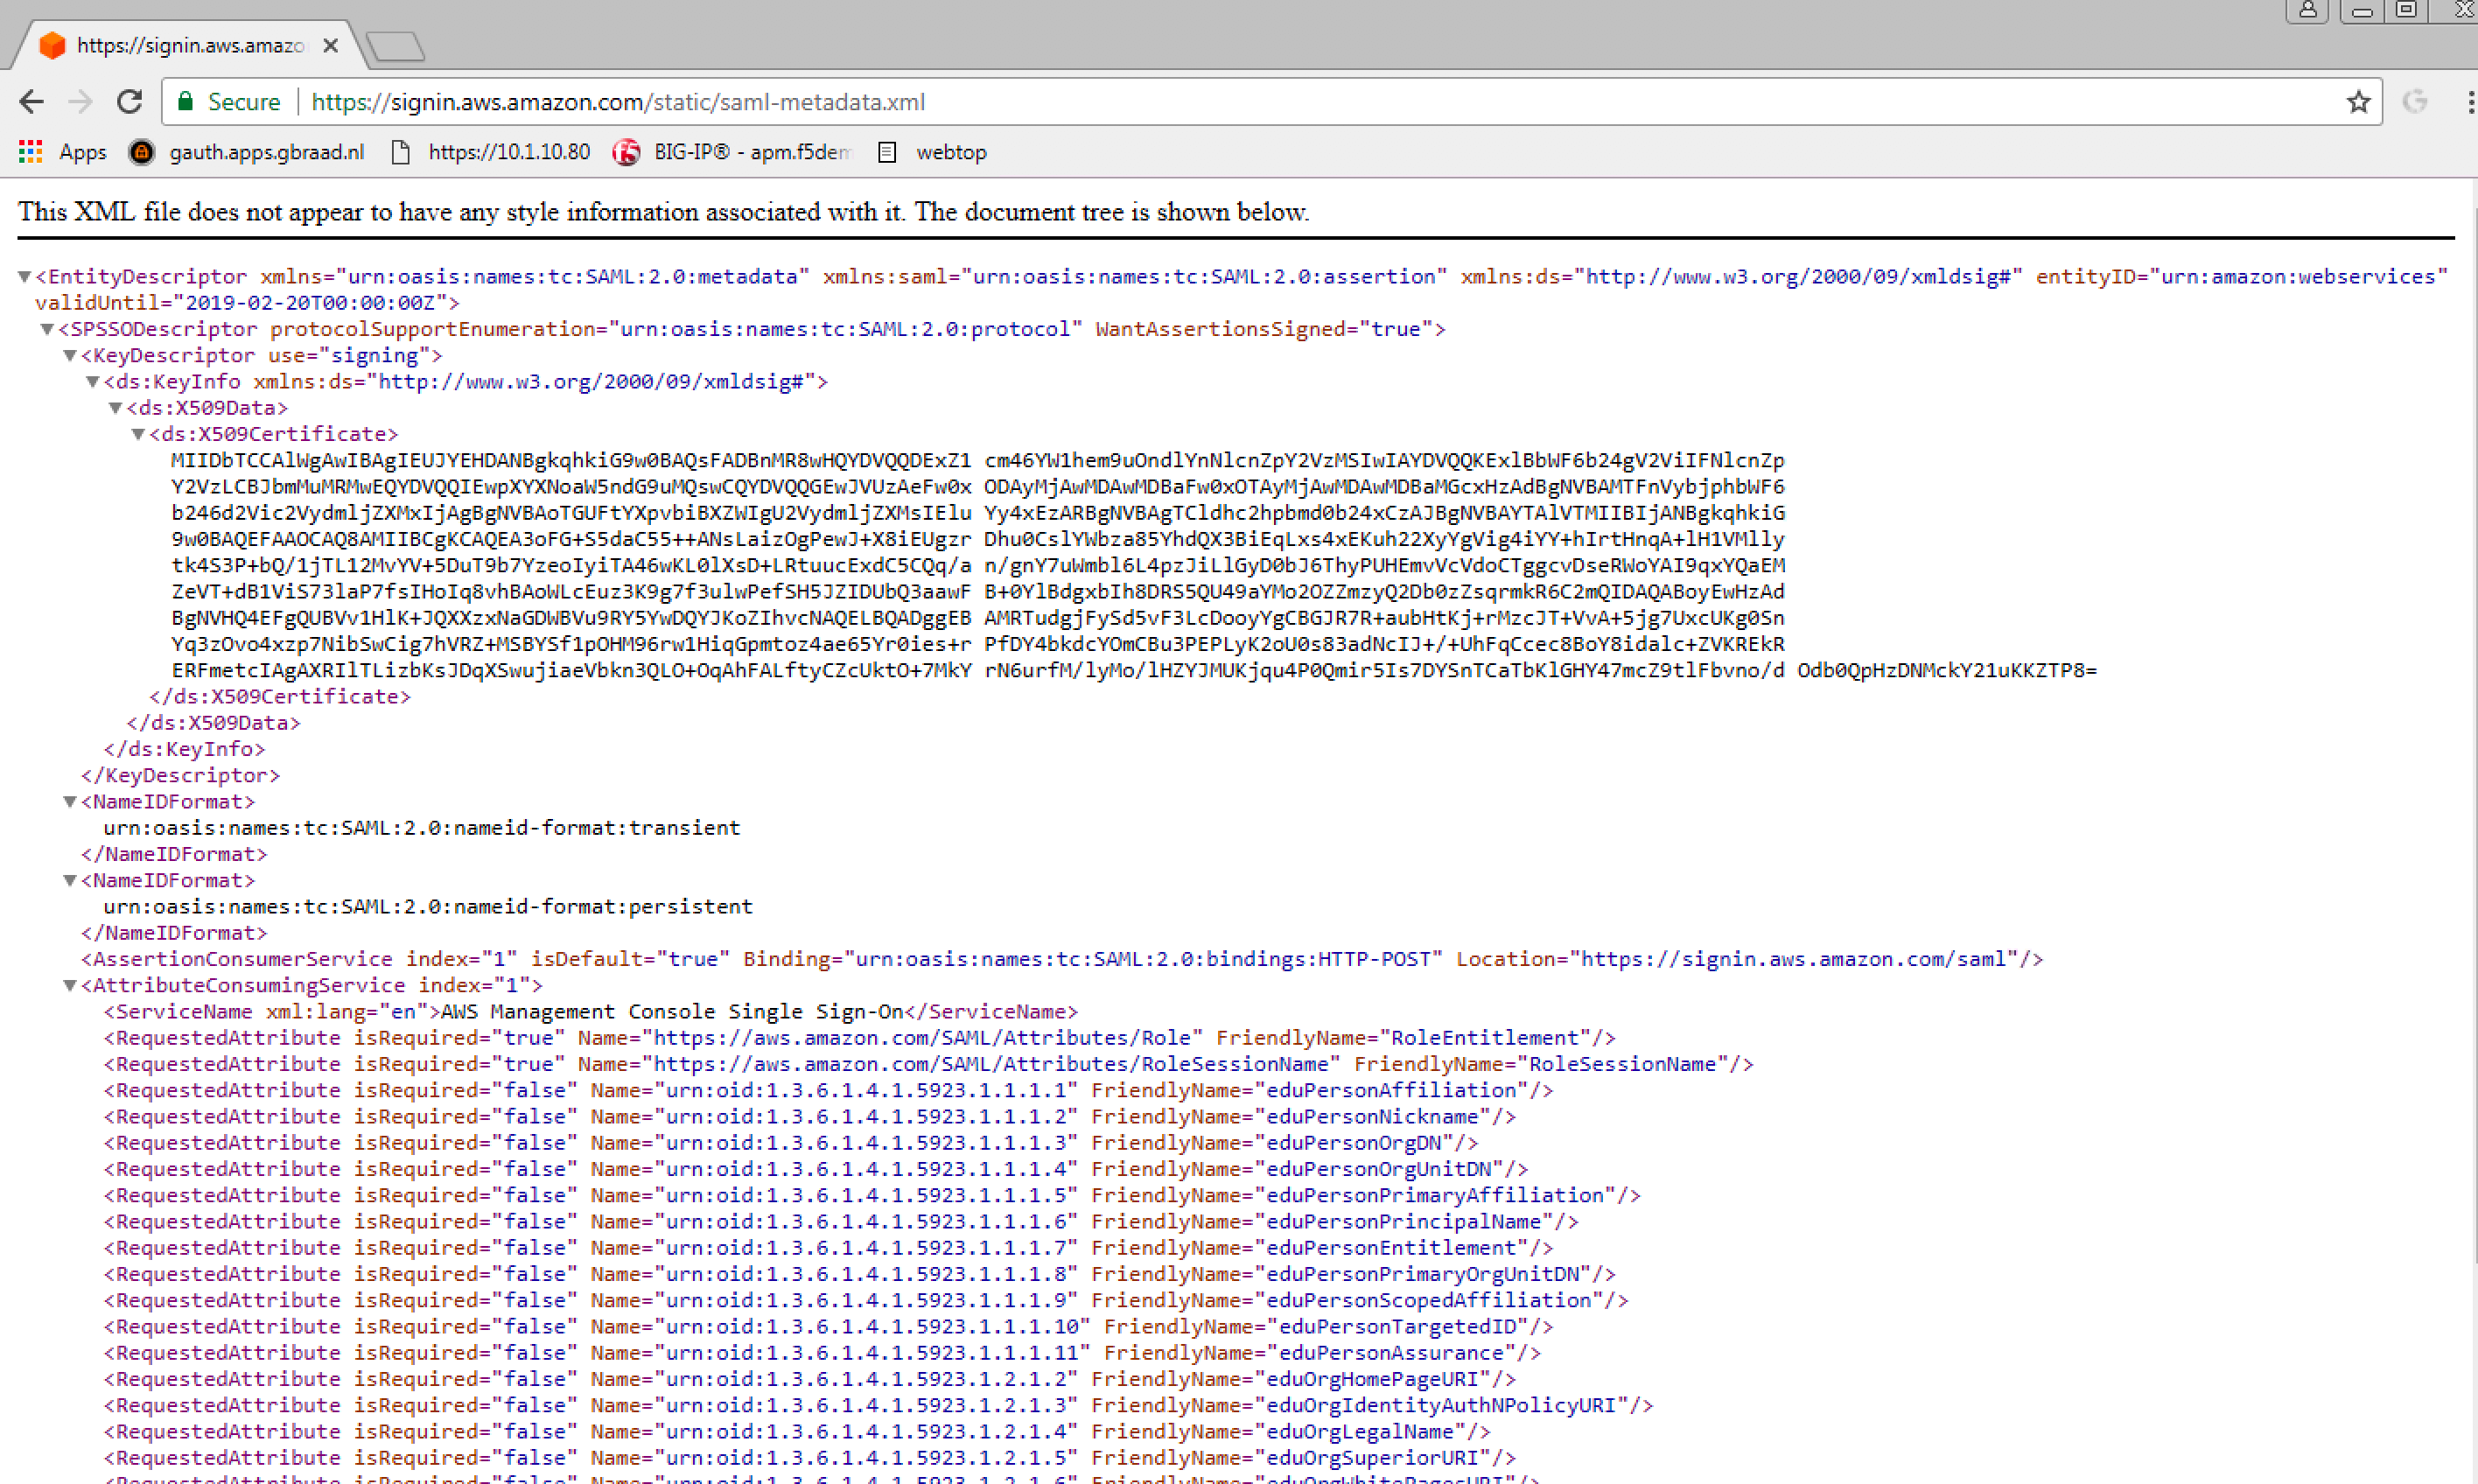Click the eduOrgSuperiorURI attribute line
The height and width of the screenshot is (1484, 2478).
point(810,1458)
